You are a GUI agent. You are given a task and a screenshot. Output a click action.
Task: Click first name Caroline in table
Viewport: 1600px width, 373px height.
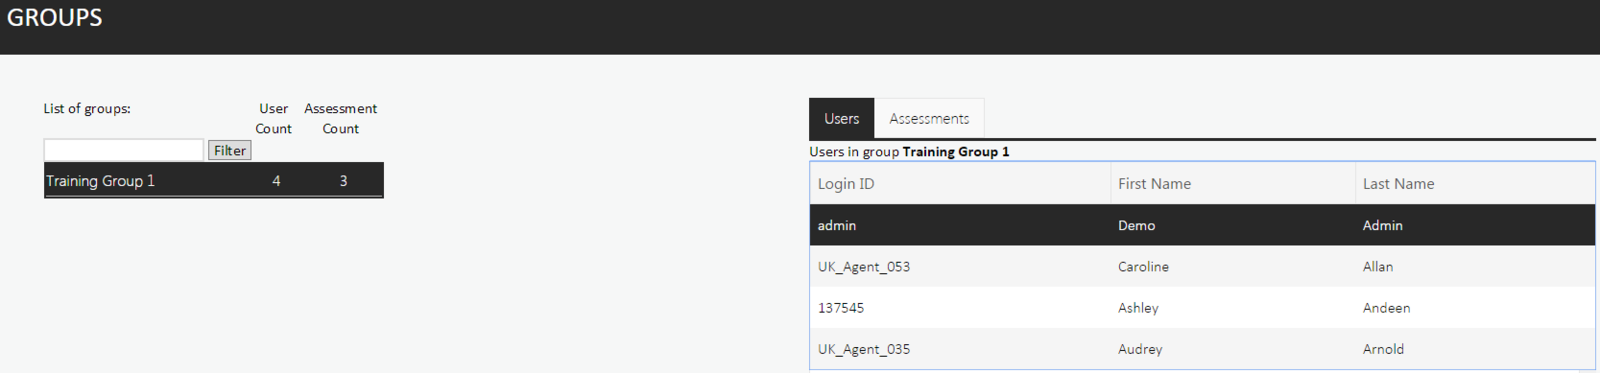[1143, 267]
